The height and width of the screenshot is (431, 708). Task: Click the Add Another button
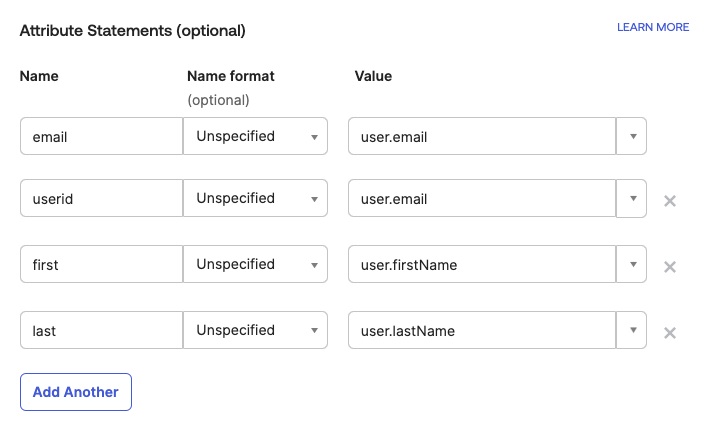tap(76, 392)
